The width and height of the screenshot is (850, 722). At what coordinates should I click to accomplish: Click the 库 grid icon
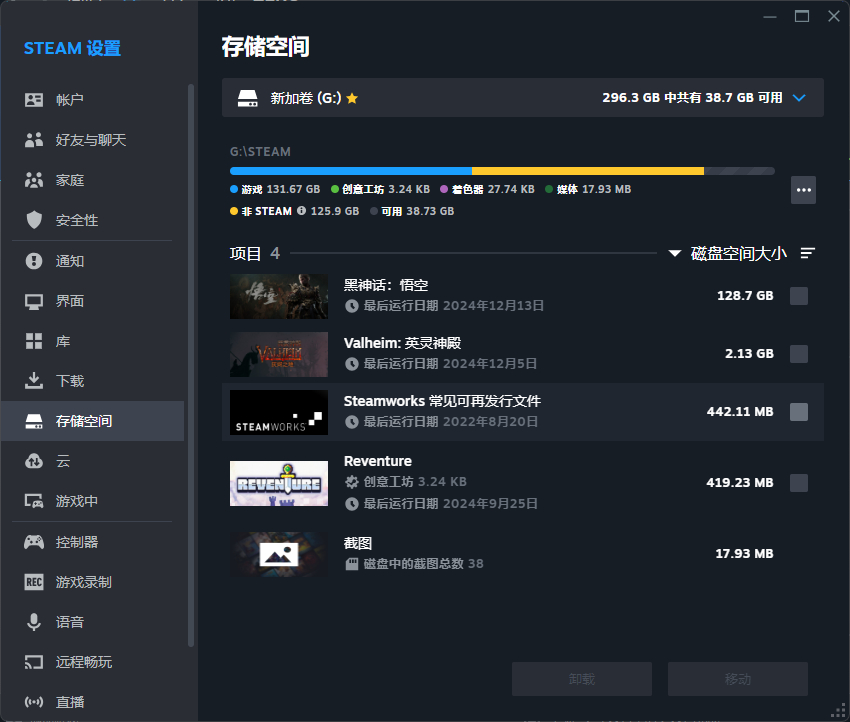click(34, 341)
